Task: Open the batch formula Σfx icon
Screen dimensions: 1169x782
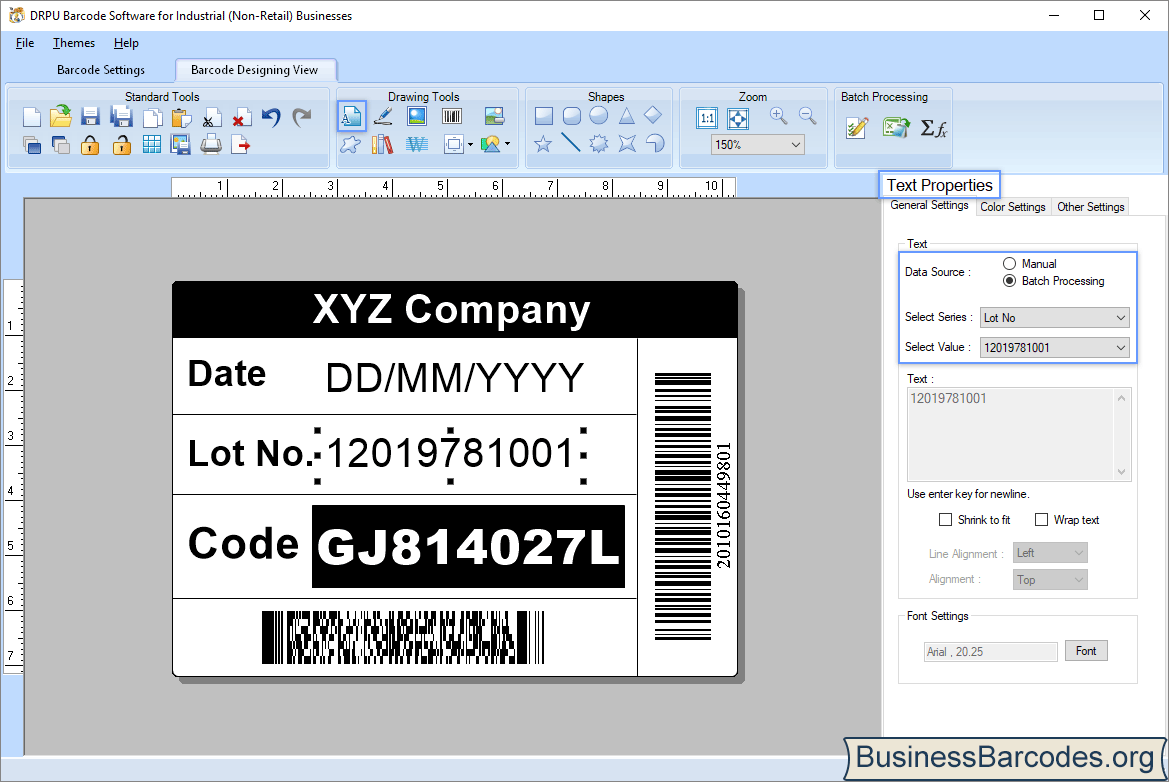Action: pos(933,128)
